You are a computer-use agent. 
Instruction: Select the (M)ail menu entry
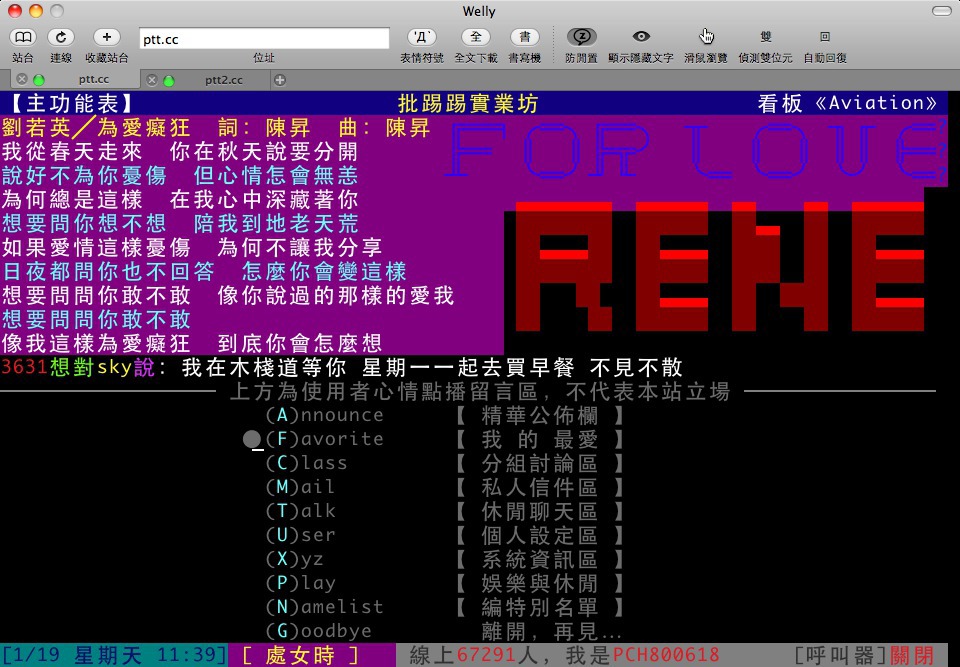[x=300, y=487]
